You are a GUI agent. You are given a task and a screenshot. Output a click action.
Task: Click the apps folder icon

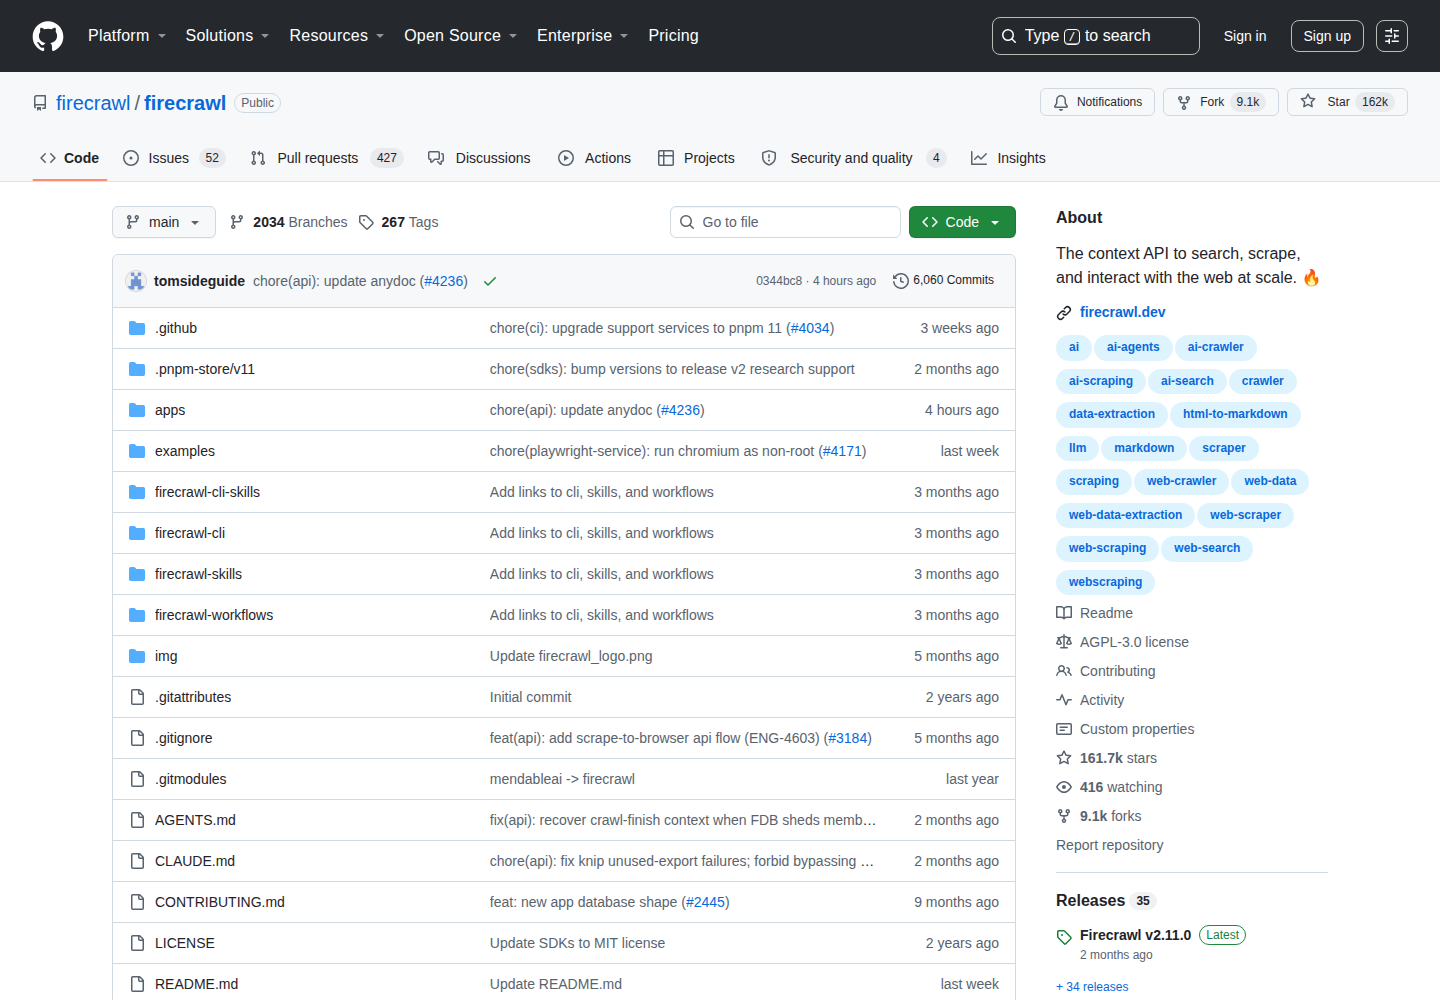point(137,410)
